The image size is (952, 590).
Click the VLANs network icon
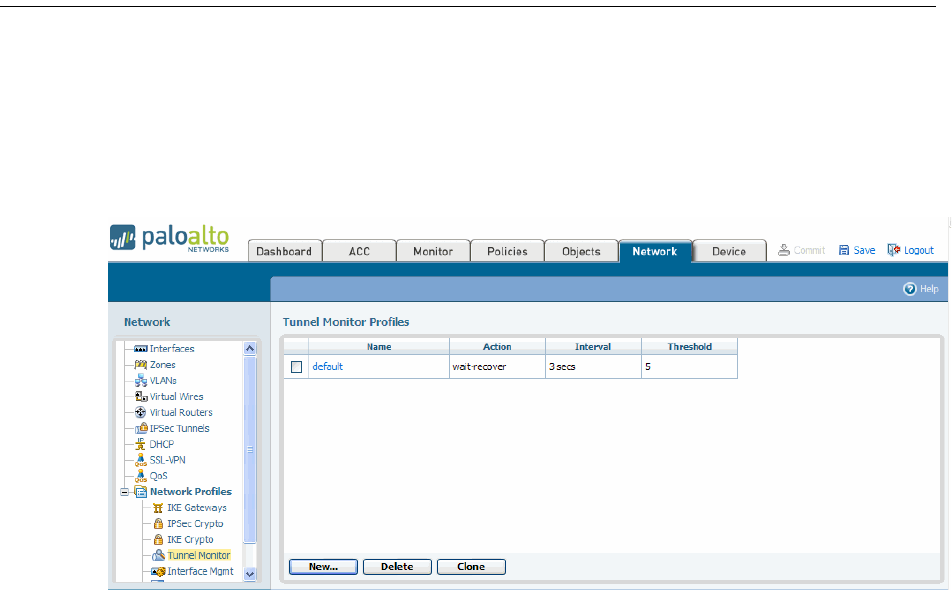click(140, 381)
